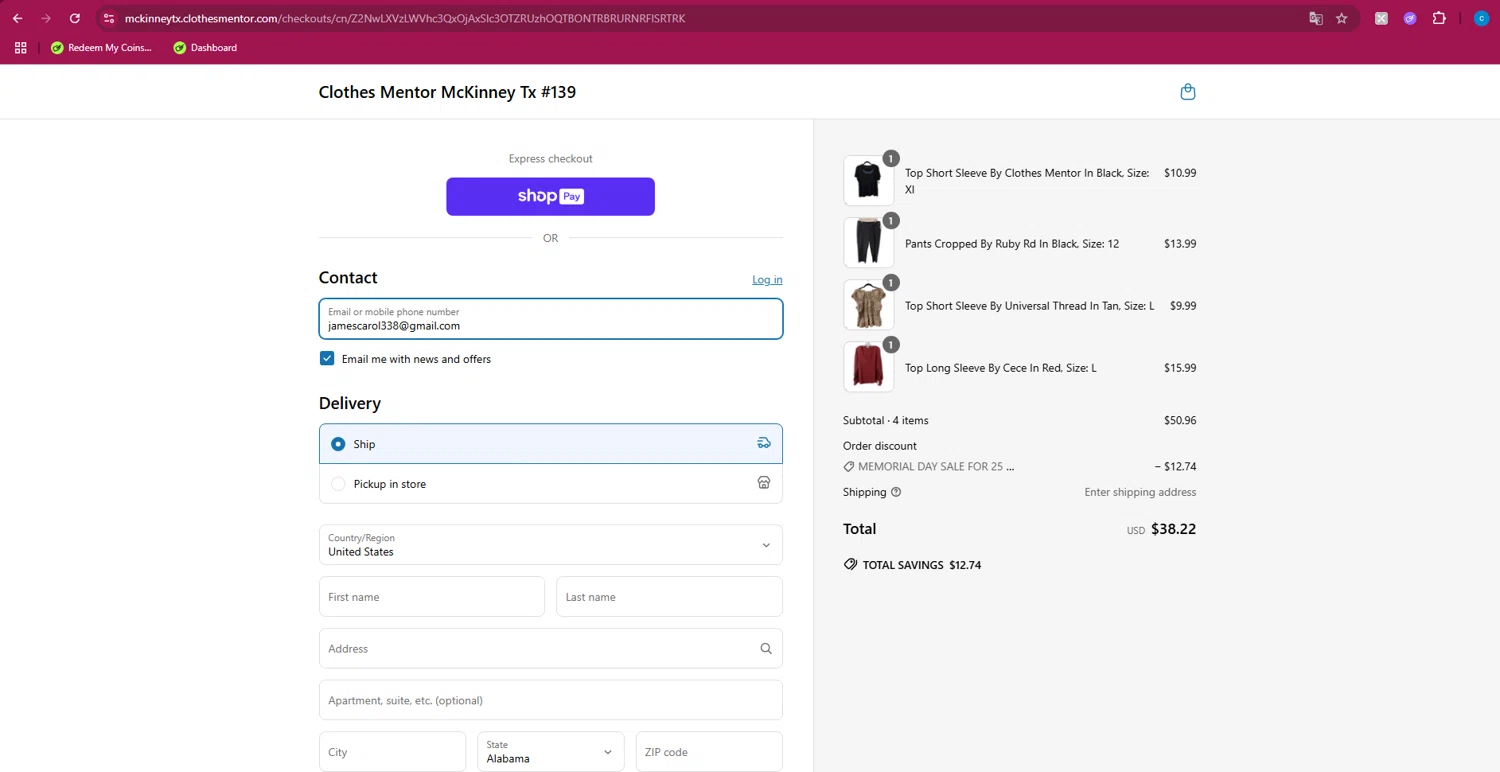The image size is (1500, 772).
Task: Bookmark this page with the star icon
Action: 1342,18
